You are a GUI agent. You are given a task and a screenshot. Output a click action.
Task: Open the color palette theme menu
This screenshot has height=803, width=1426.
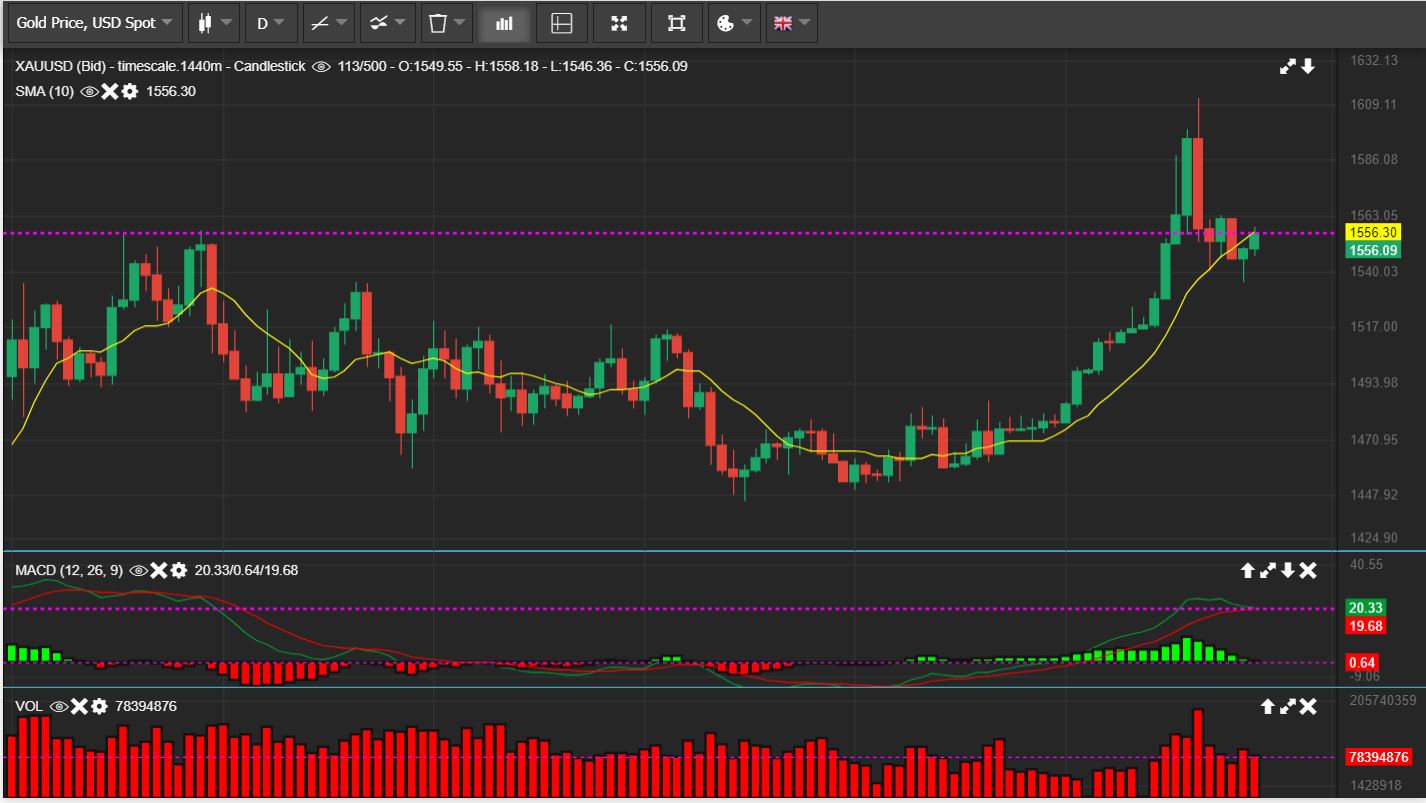point(734,22)
